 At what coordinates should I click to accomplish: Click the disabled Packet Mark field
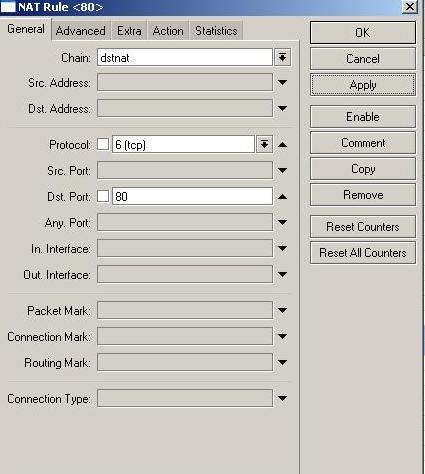pyautogui.click(x=185, y=310)
